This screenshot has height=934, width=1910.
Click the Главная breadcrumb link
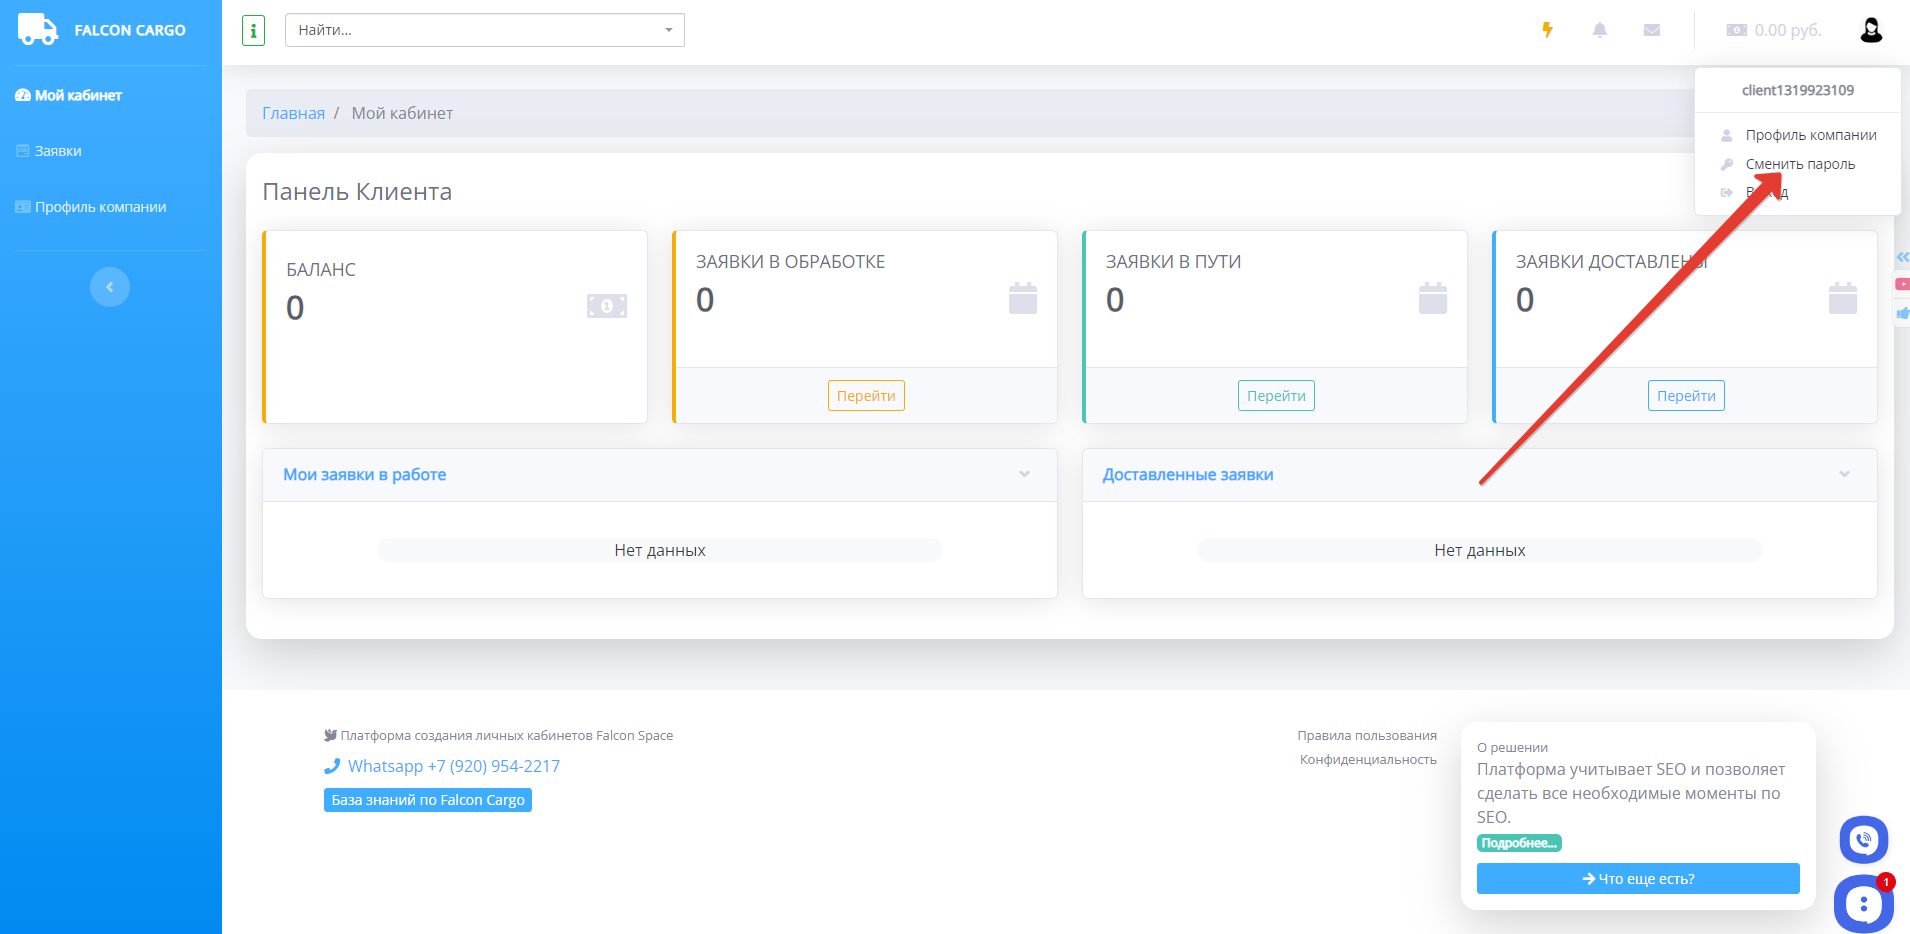pos(293,113)
